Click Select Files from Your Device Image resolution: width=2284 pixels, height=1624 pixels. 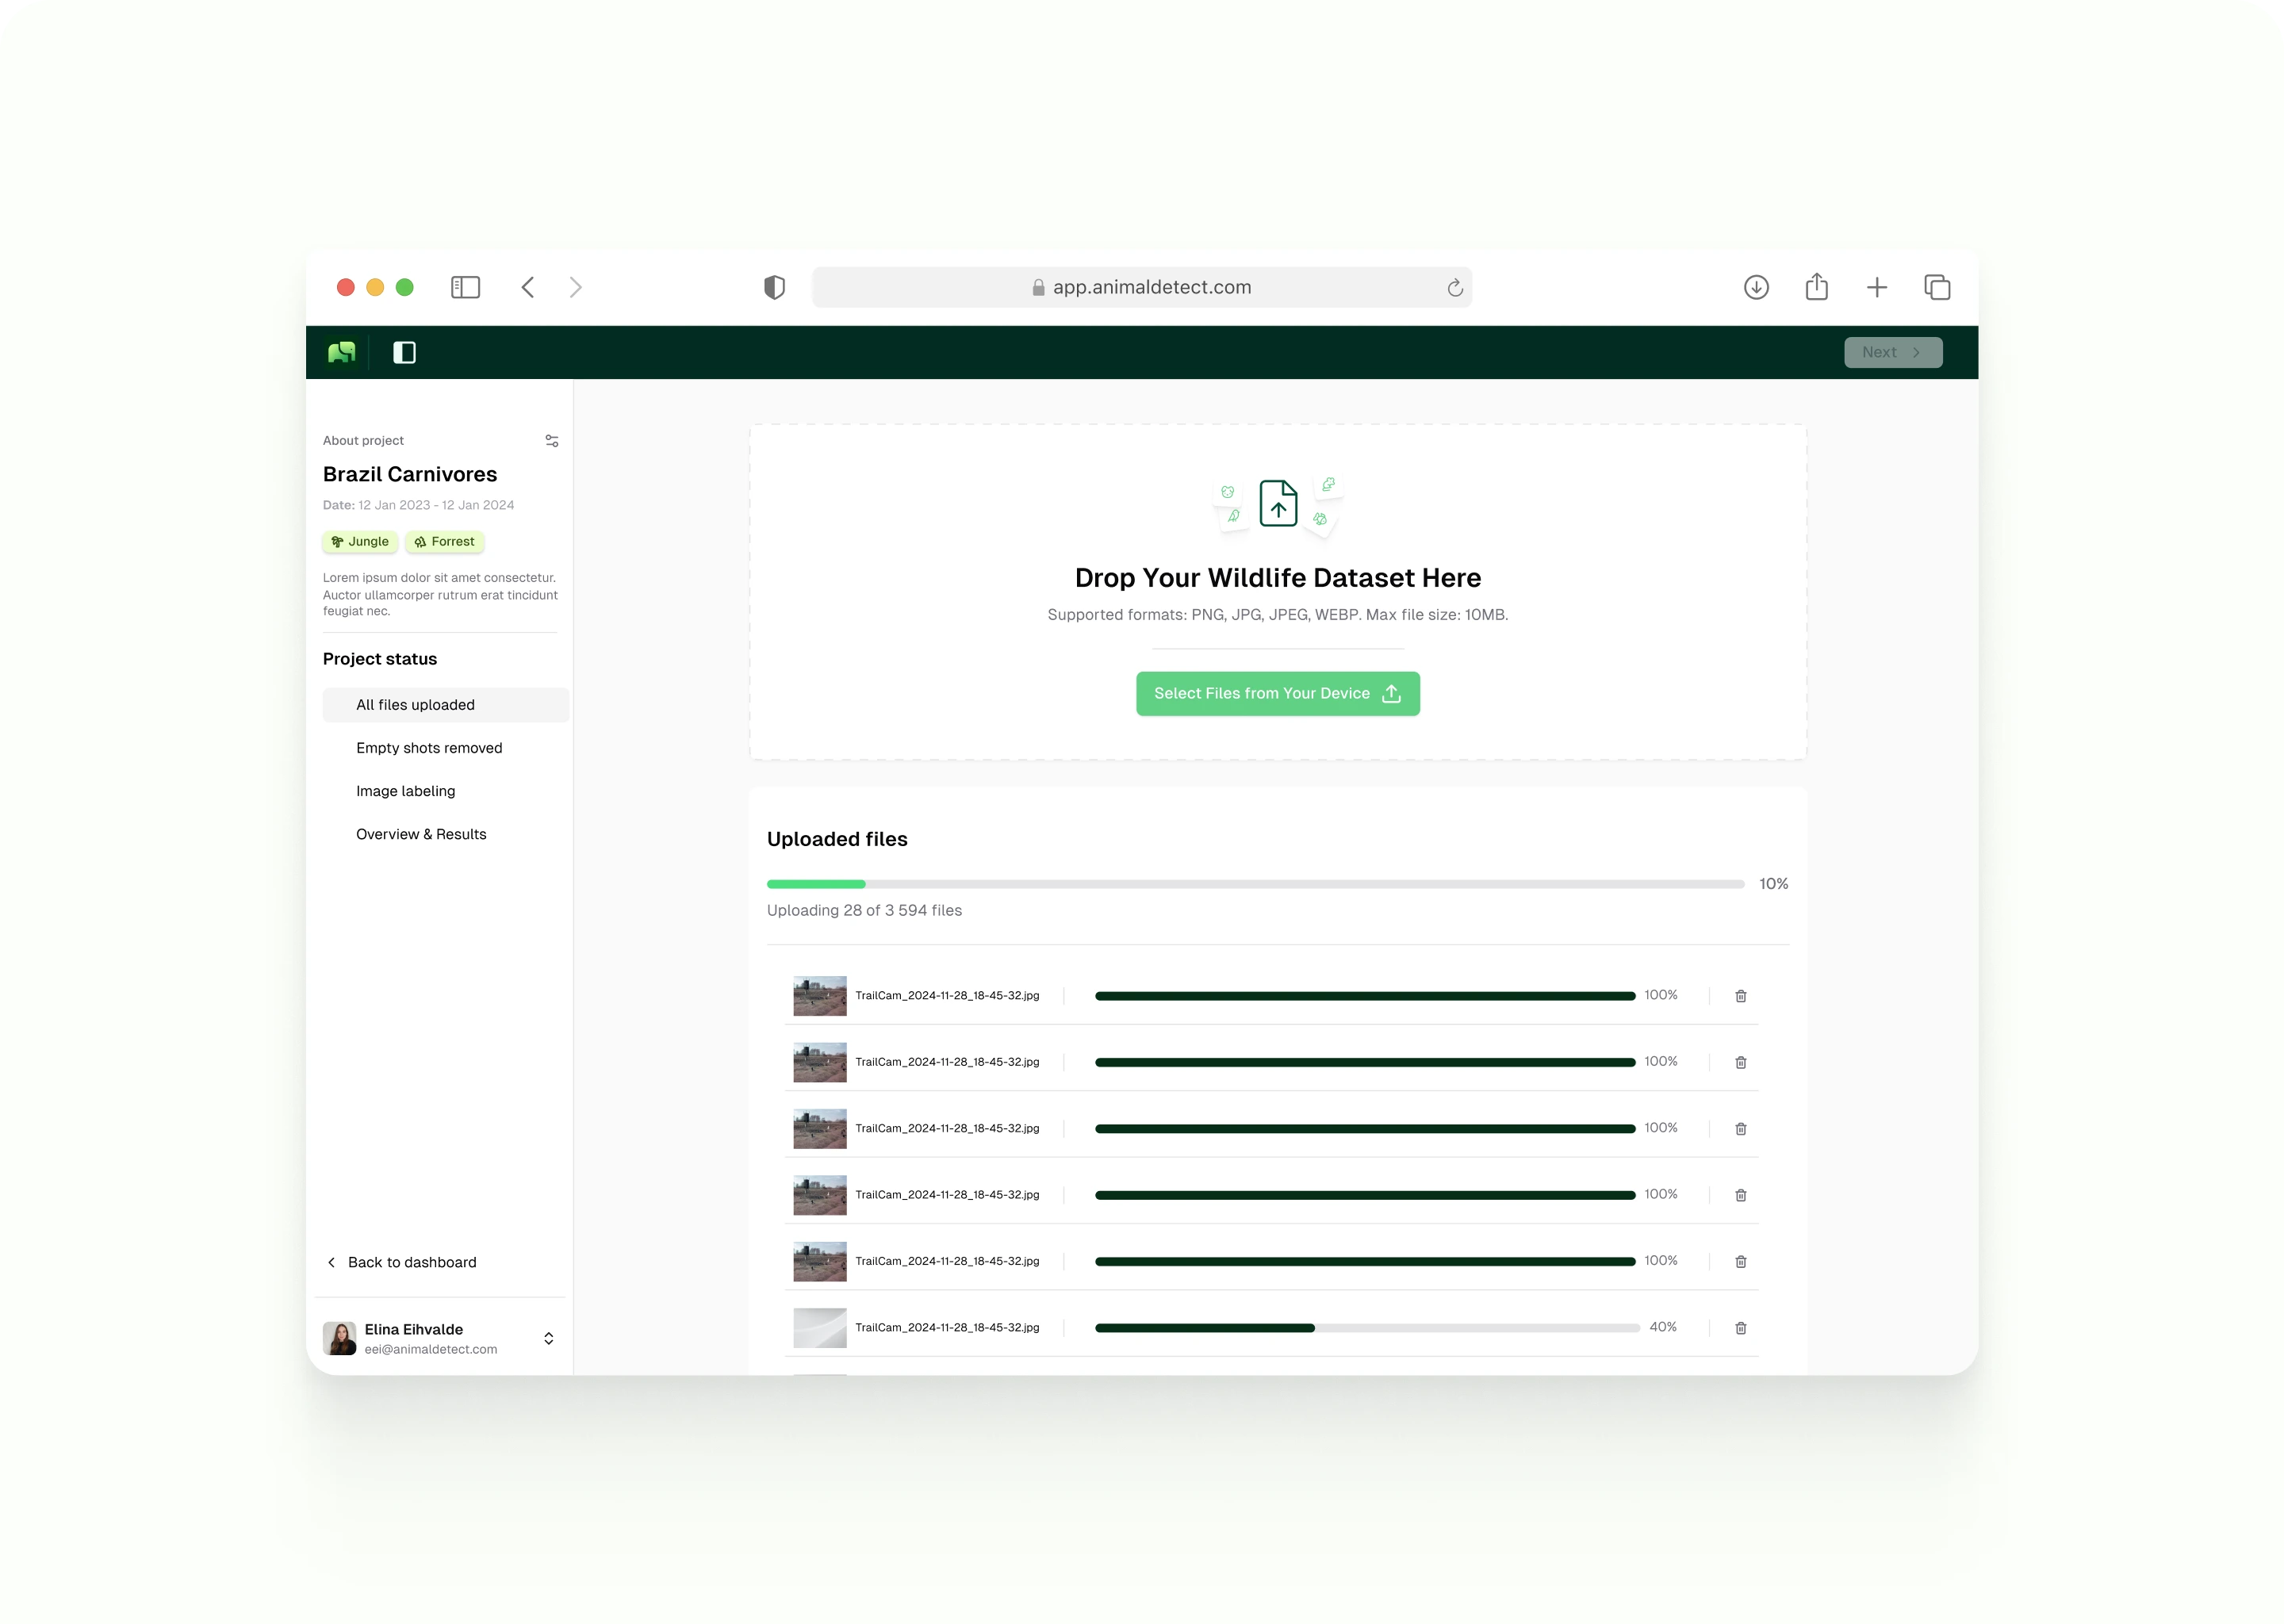point(1277,693)
